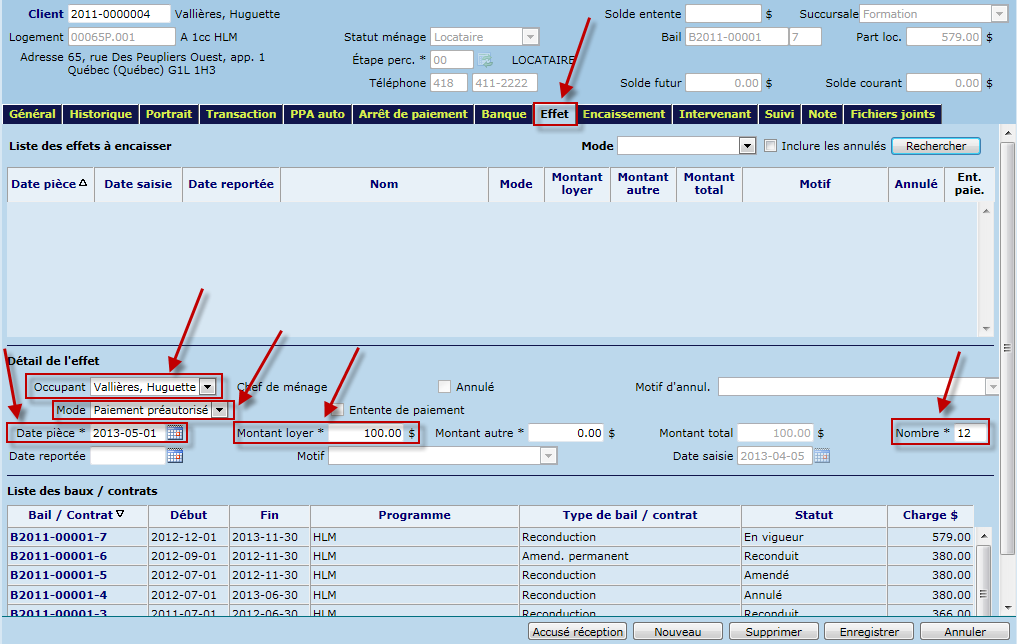
Task: Toggle the Entente de paiement checkbox
Action: pos(340,410)
